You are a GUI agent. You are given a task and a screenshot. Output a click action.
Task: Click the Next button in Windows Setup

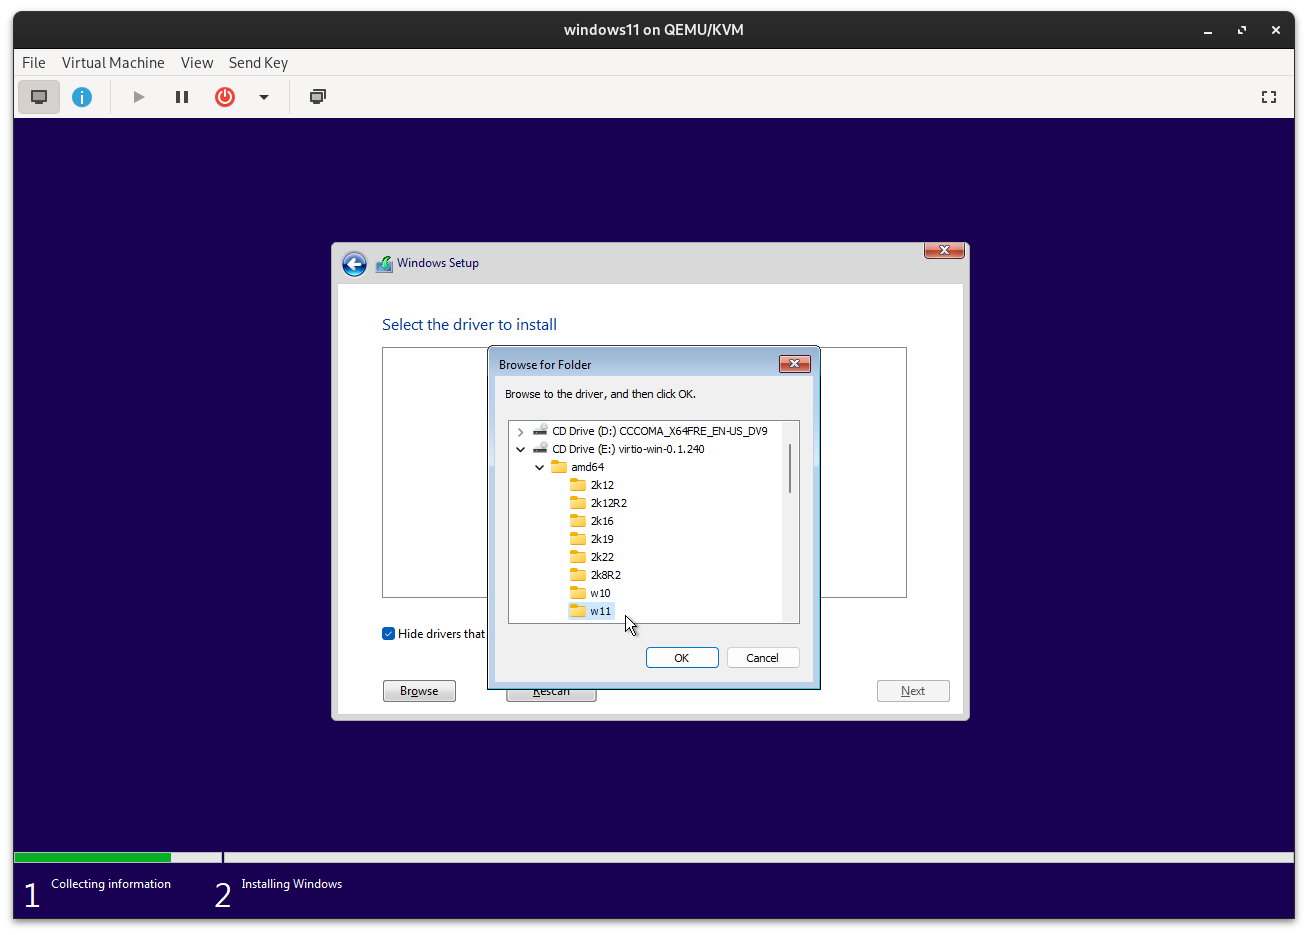[913, 691]
